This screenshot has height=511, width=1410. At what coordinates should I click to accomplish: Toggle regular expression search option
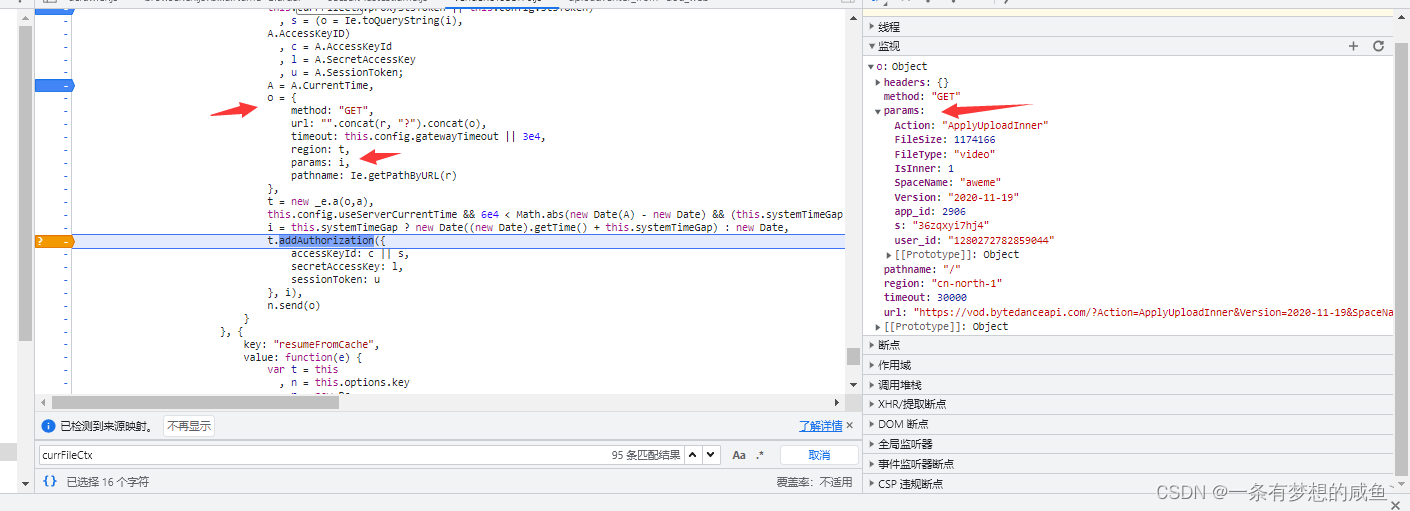[x=759, y=455]
